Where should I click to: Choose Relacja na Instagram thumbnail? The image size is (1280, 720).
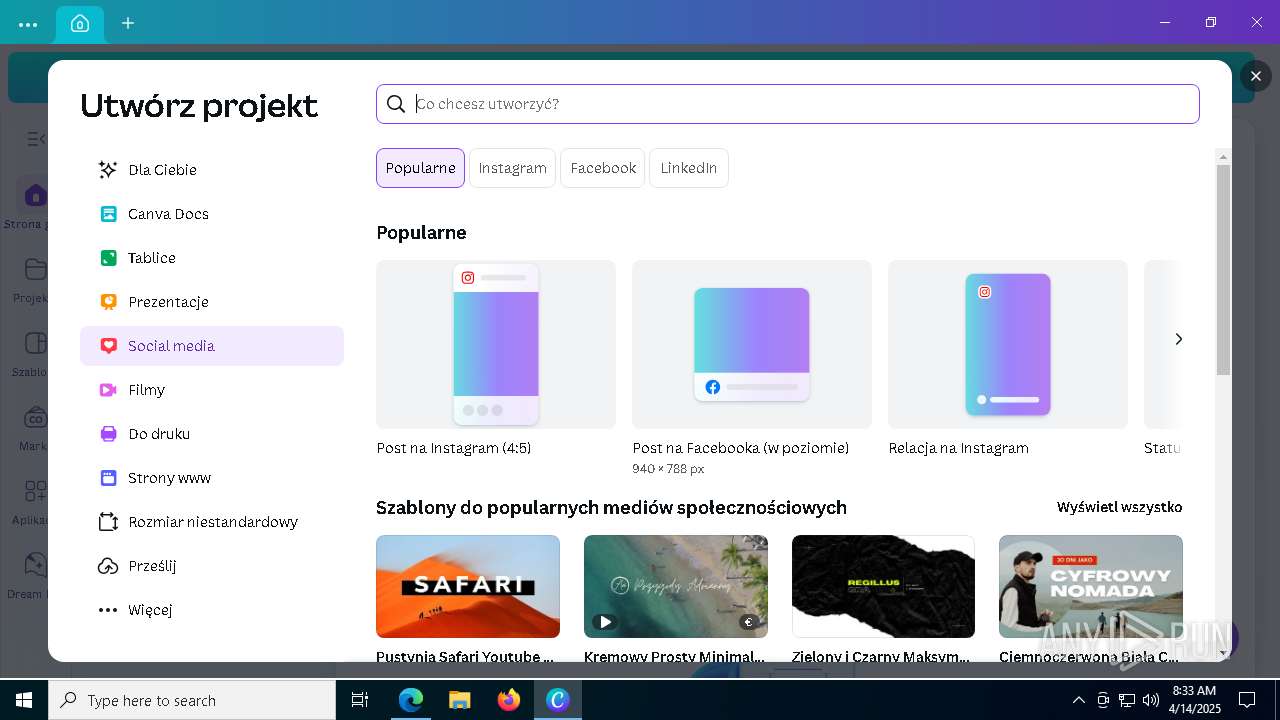[x=1008, y=344]
